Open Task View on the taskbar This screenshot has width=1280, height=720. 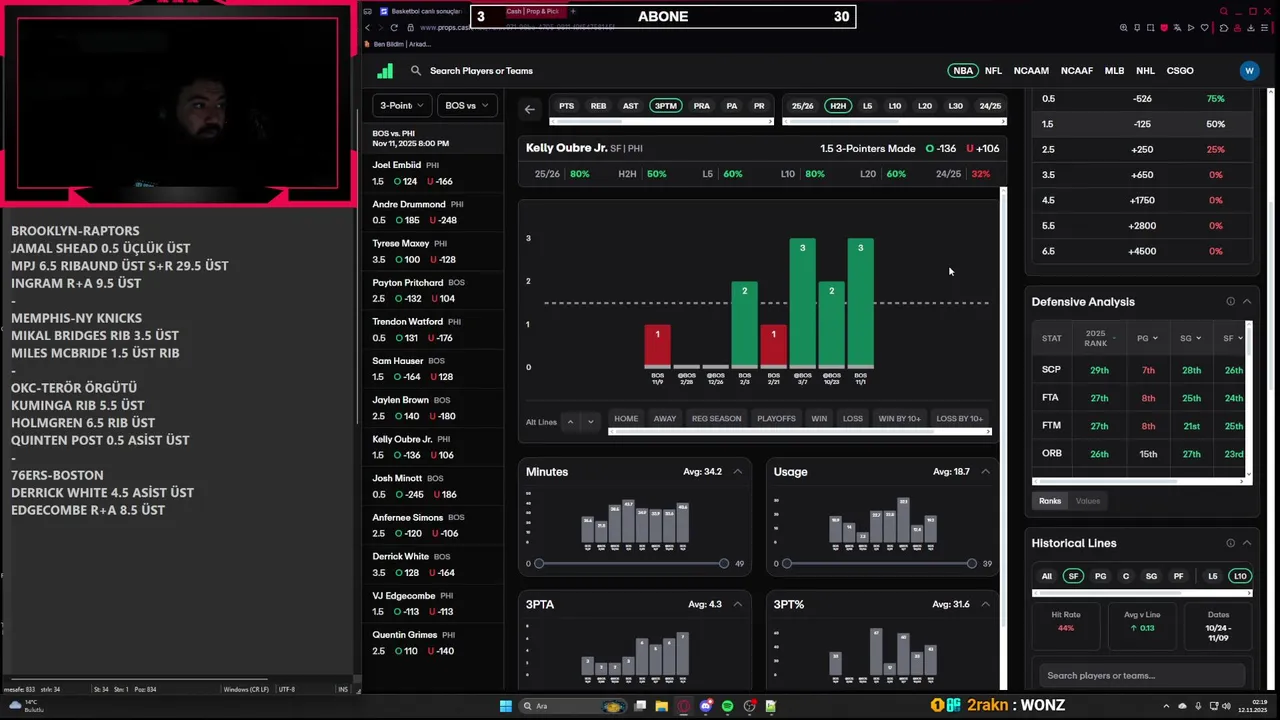pos(640,706)
